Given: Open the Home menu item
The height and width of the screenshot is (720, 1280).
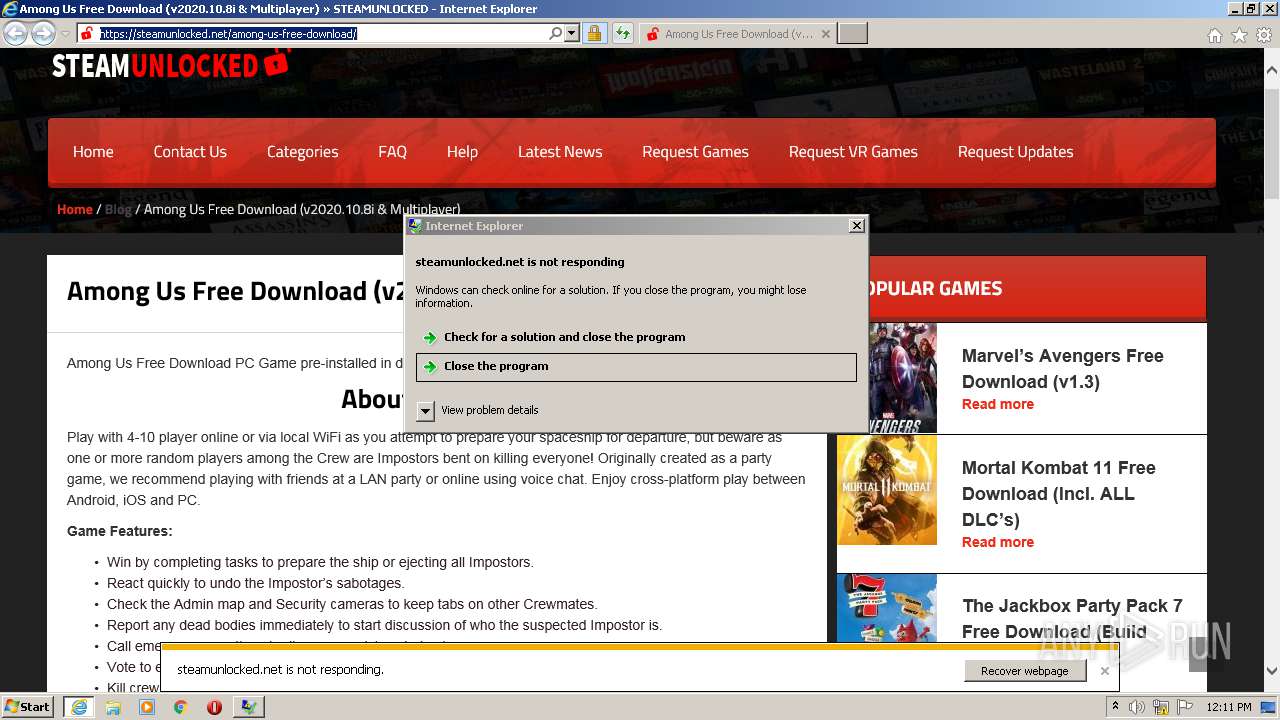Looking at the screenshot, I should coord(93,152).
